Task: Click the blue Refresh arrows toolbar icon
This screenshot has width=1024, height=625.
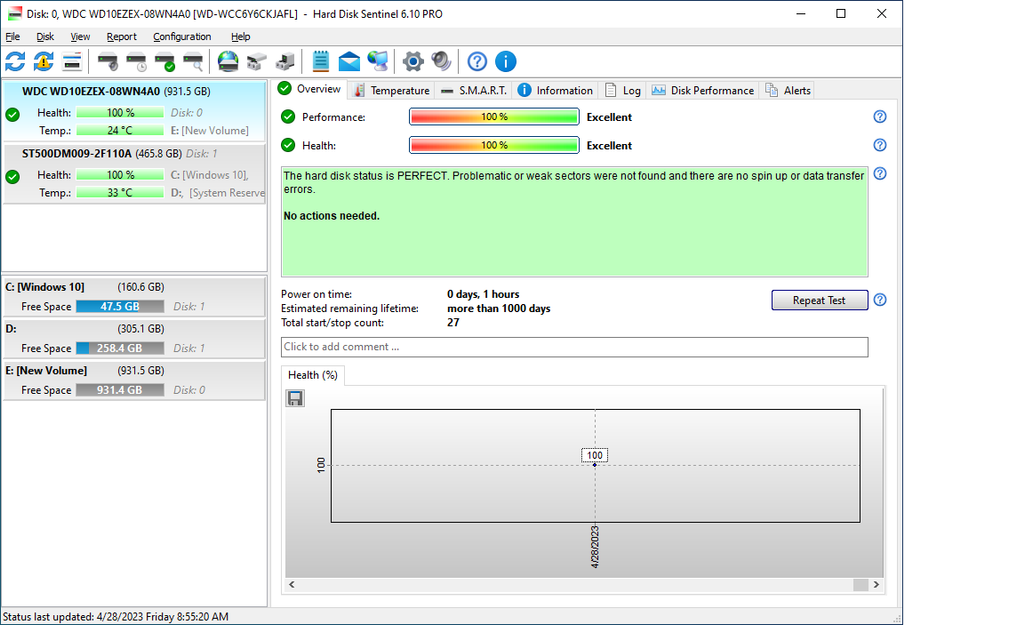Action: (15, 61)
